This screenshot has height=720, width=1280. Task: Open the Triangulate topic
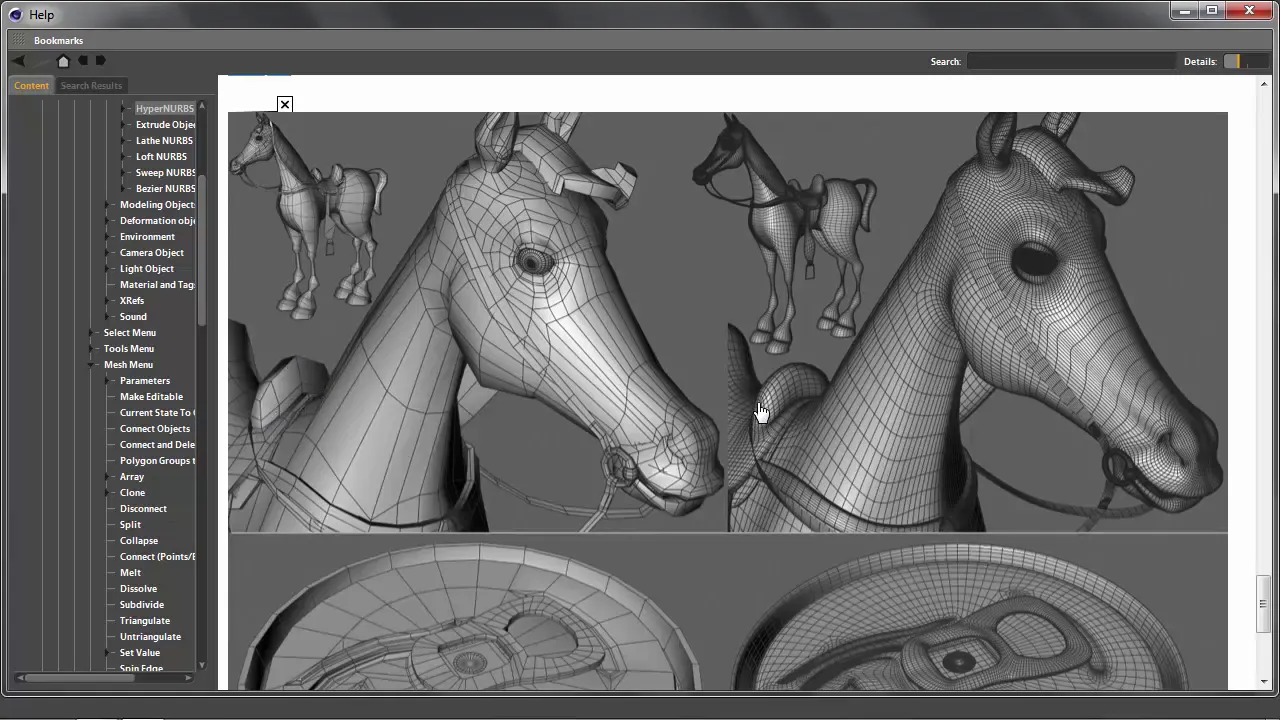pos(145,620)
